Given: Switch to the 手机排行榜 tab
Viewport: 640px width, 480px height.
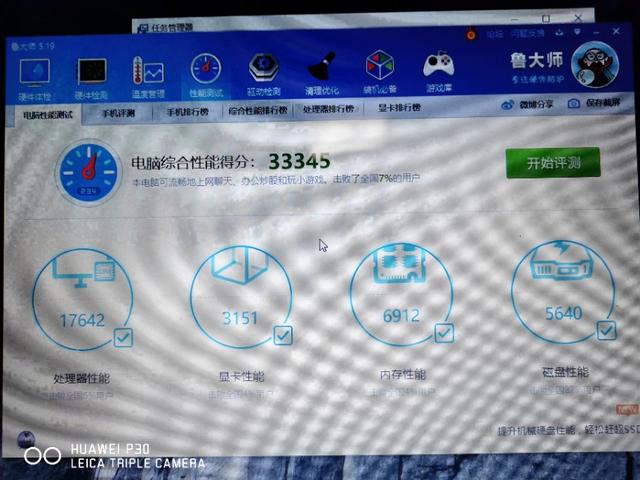Looking at the screenshot, I should (x=188, y=111).
